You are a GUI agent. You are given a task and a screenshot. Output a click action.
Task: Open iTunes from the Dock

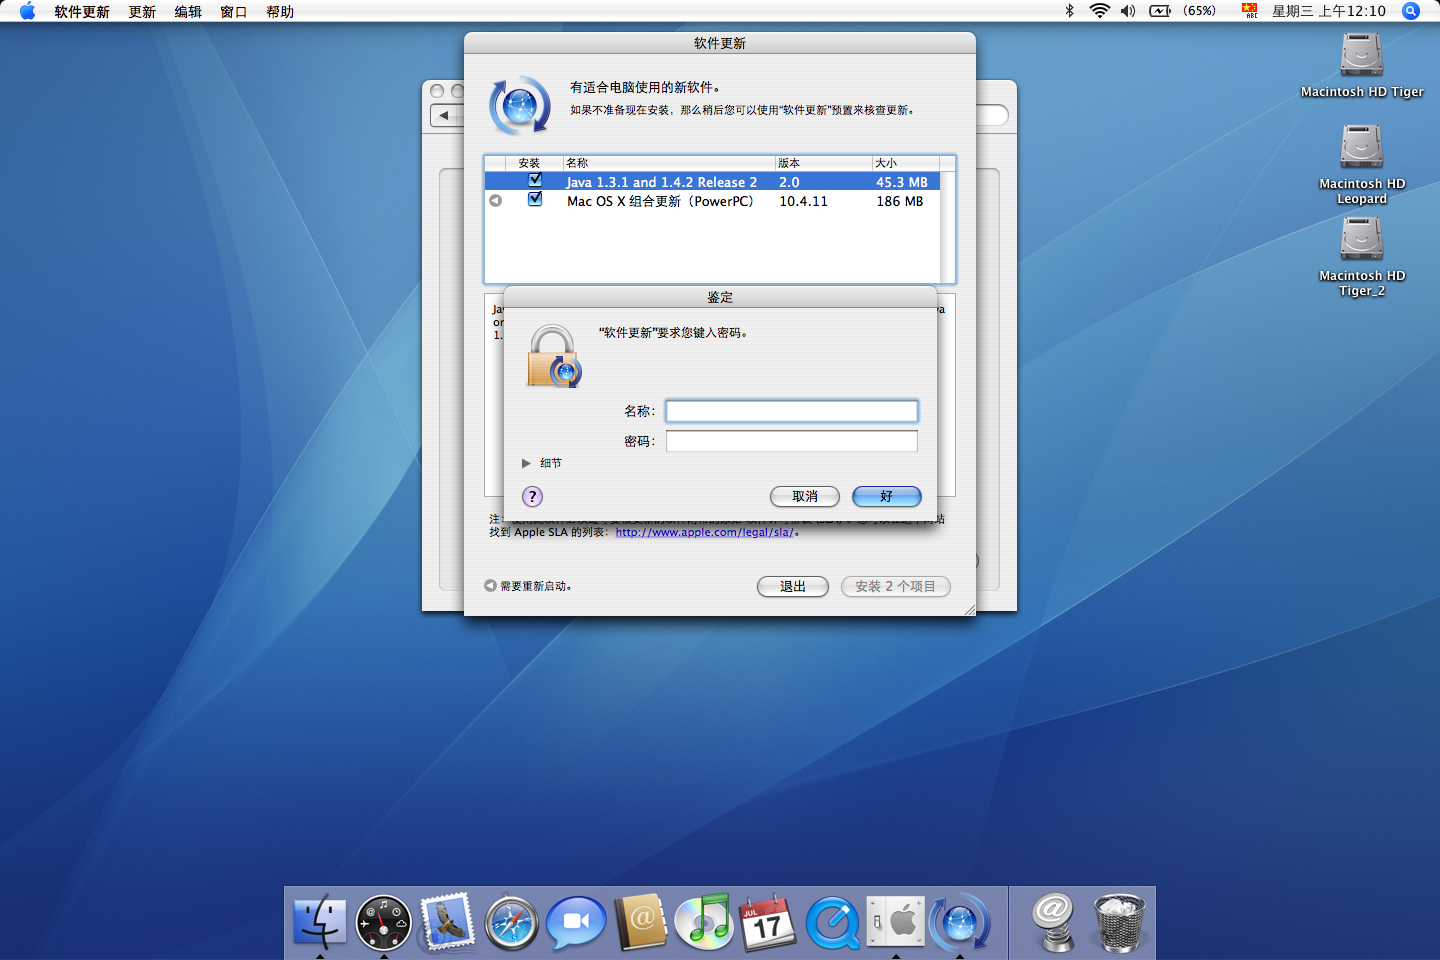click(704, 922)
